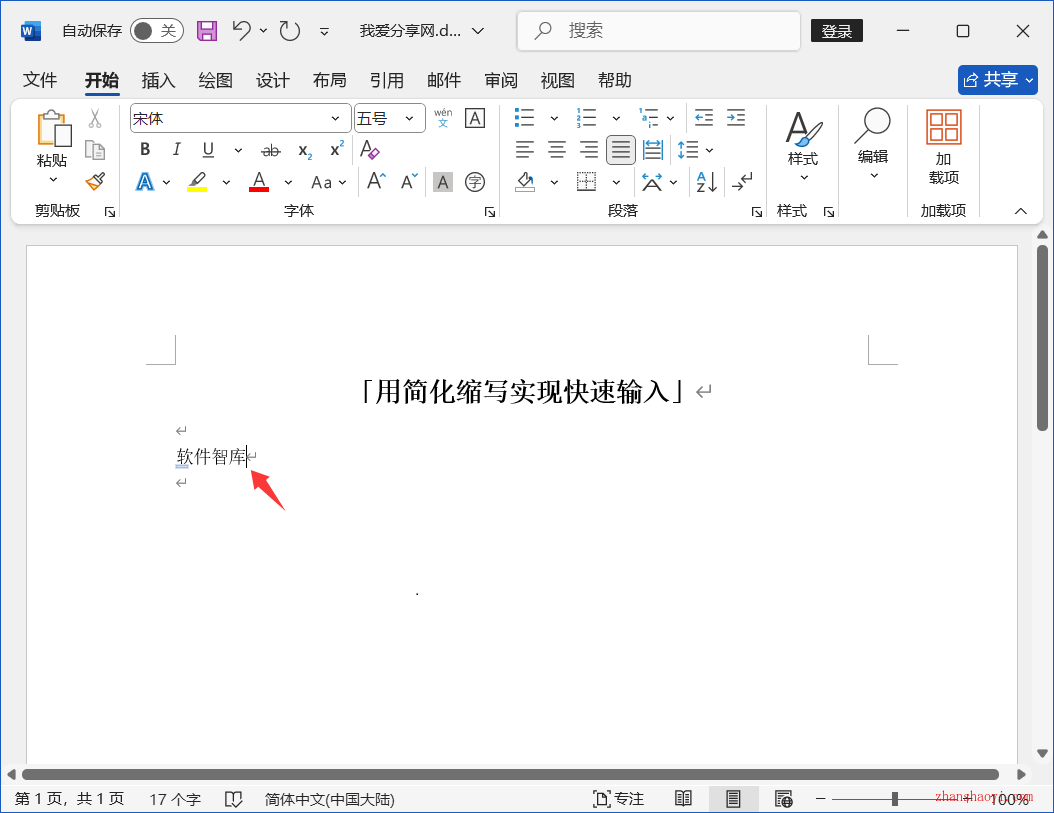Click the proofing book icon in status bar
This screenshot has width=1054, height=813.
233,799
